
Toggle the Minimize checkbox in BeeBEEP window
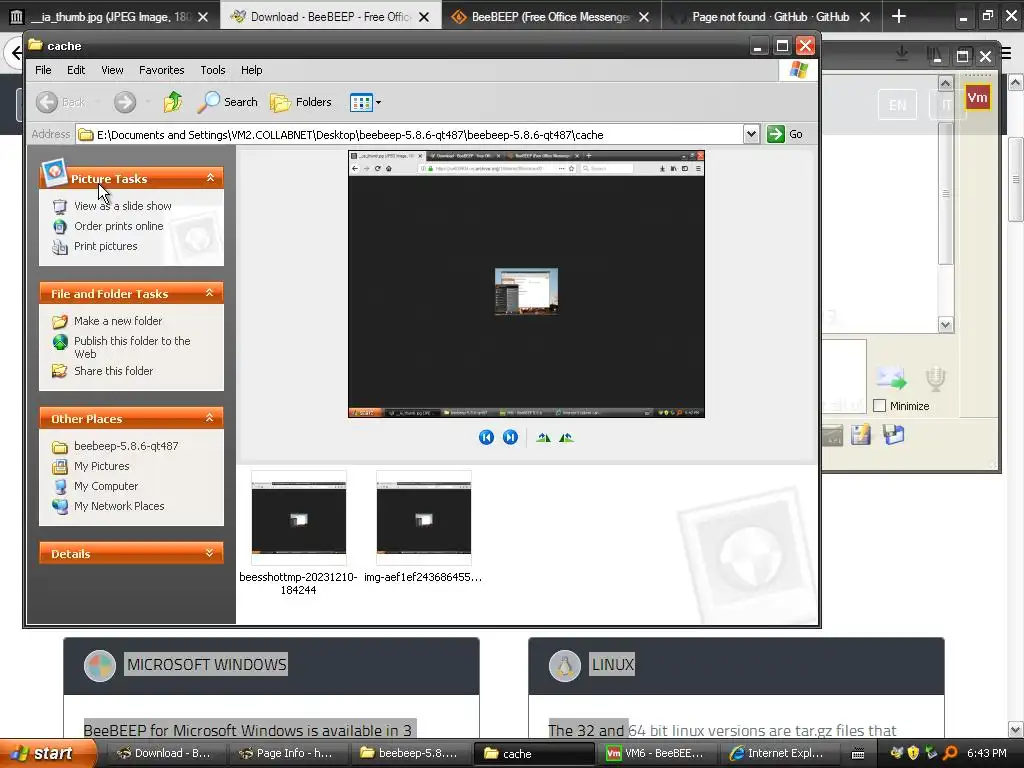(880, 406)
